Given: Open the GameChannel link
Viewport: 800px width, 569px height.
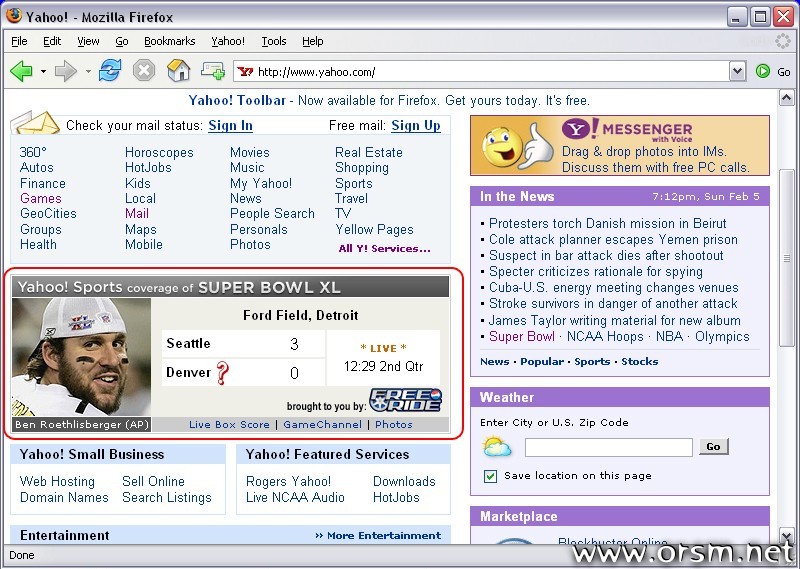Looking at the screenshot, I should coord(322,425).
